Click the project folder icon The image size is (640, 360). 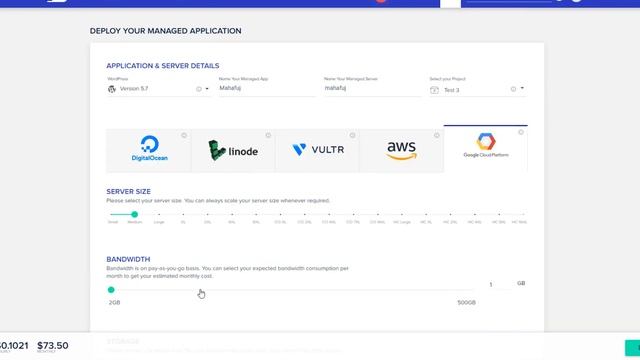tap(434, 90)
